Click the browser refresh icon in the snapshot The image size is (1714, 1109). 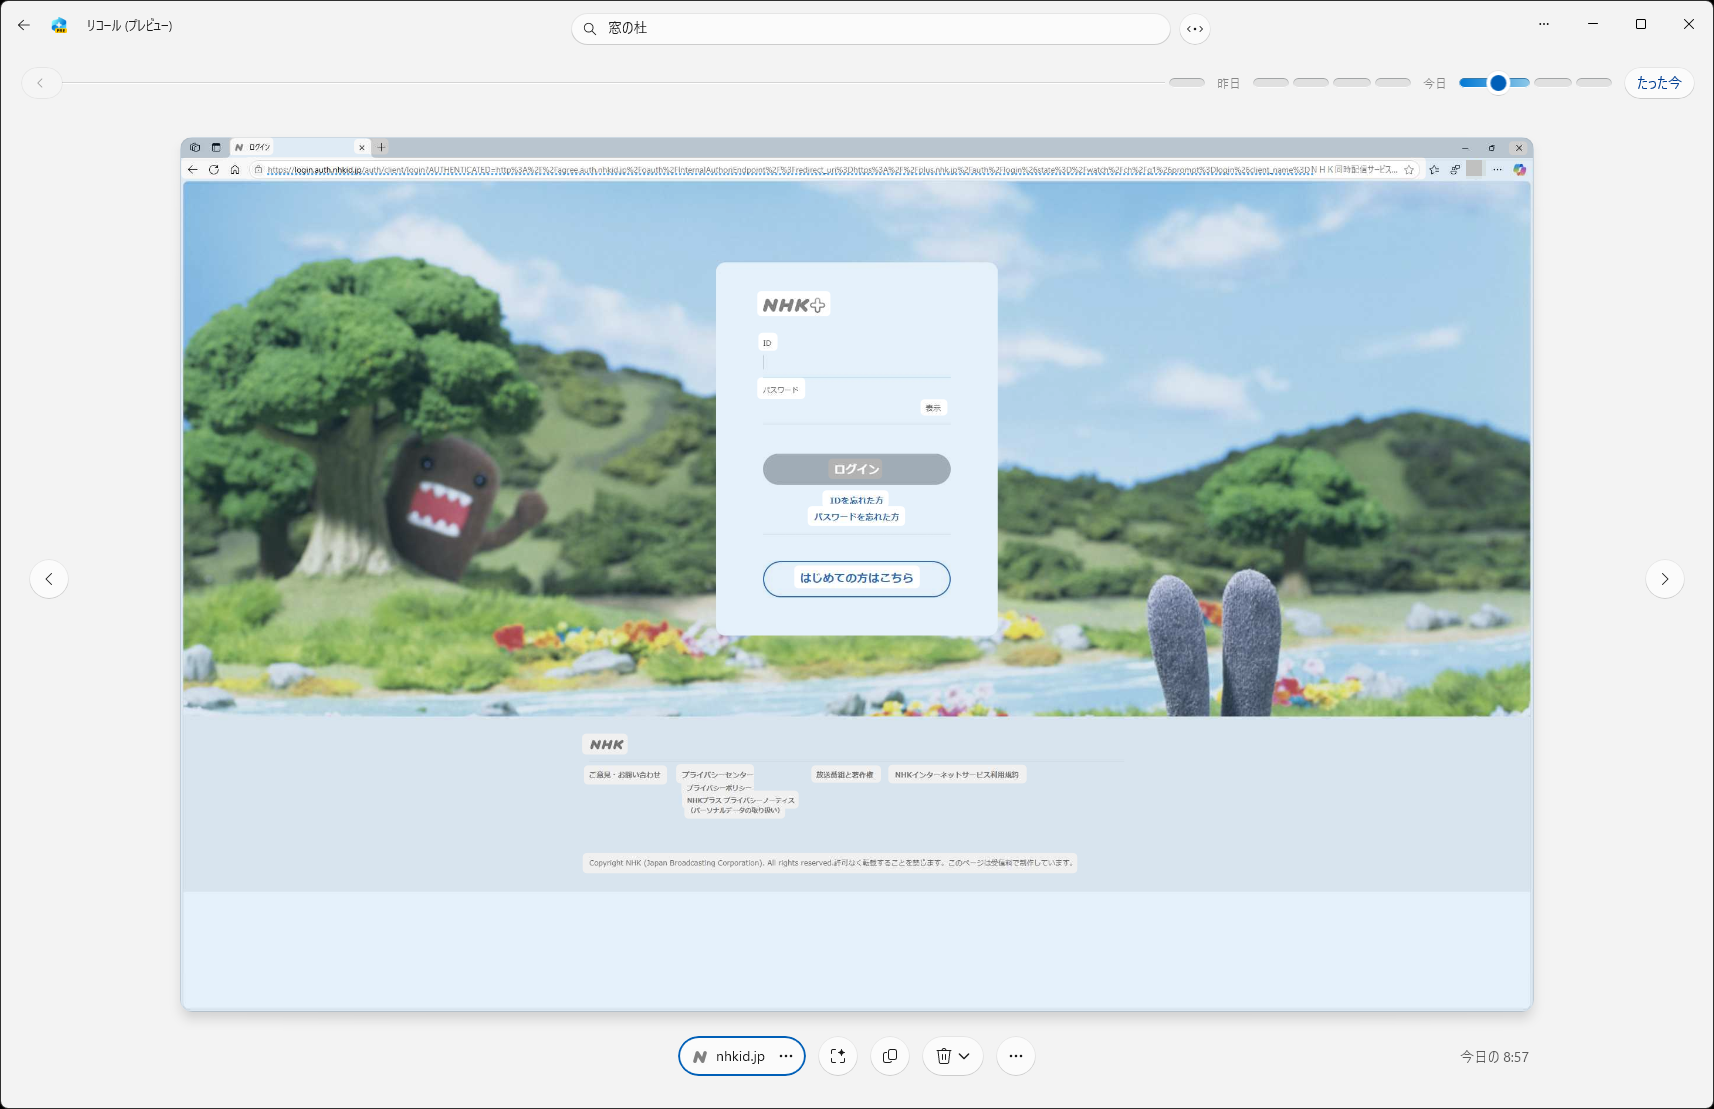pyautogui.click(x=214, y=170)
